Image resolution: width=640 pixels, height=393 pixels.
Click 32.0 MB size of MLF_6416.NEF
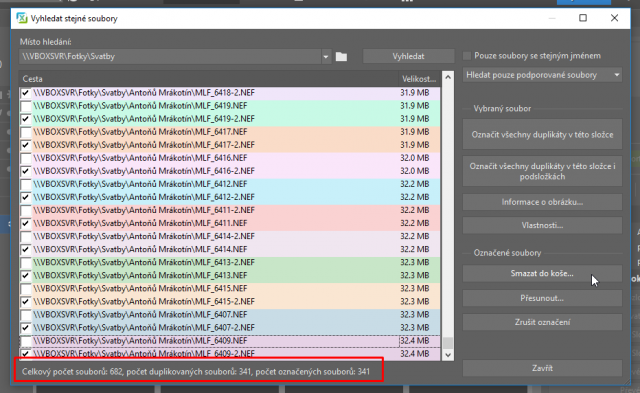(414, 158)
